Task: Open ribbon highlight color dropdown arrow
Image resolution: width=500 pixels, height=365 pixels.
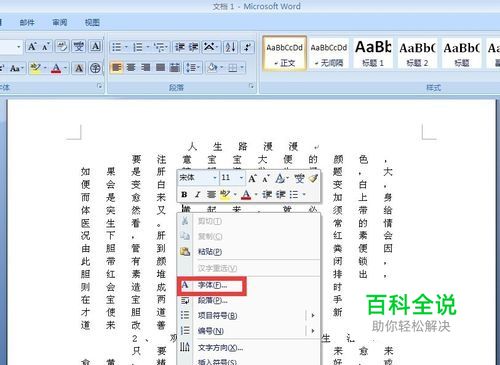Action: click(x=45, y=68)
